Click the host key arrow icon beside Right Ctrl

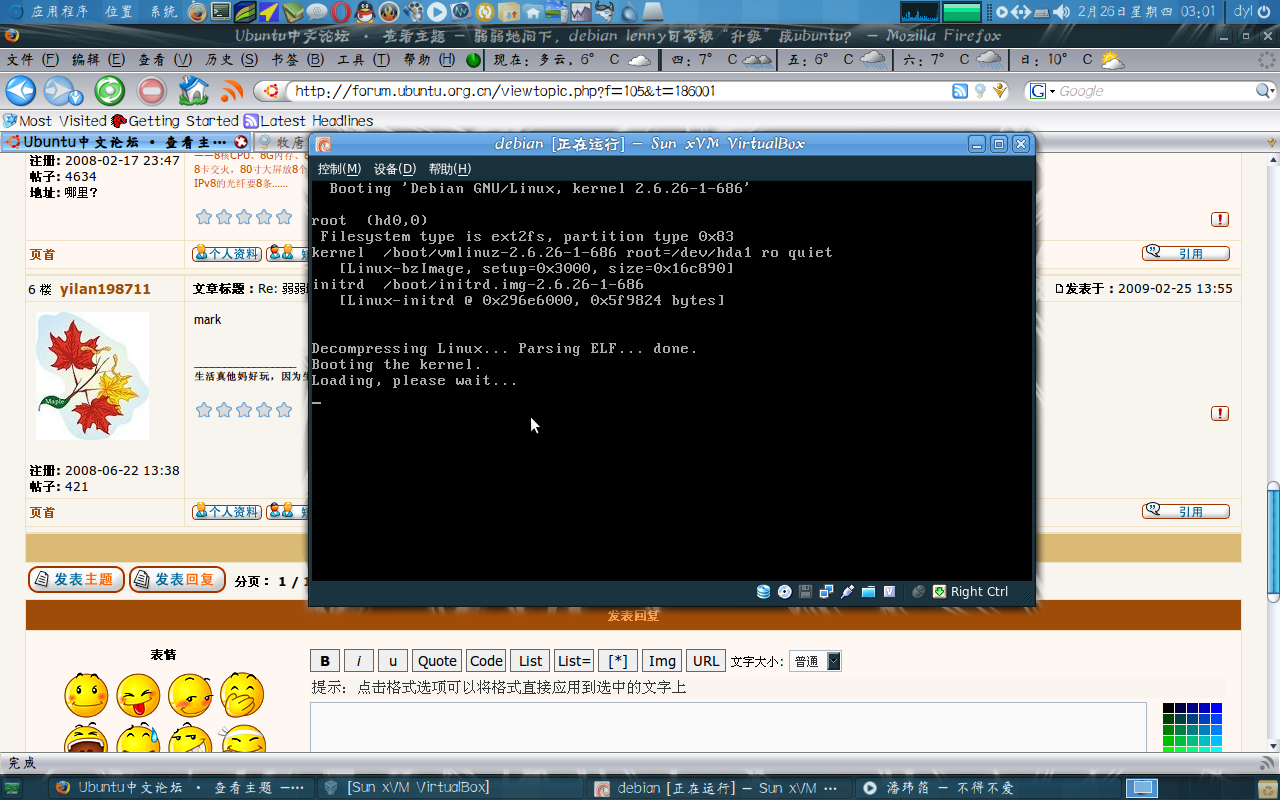coord(939,591)
